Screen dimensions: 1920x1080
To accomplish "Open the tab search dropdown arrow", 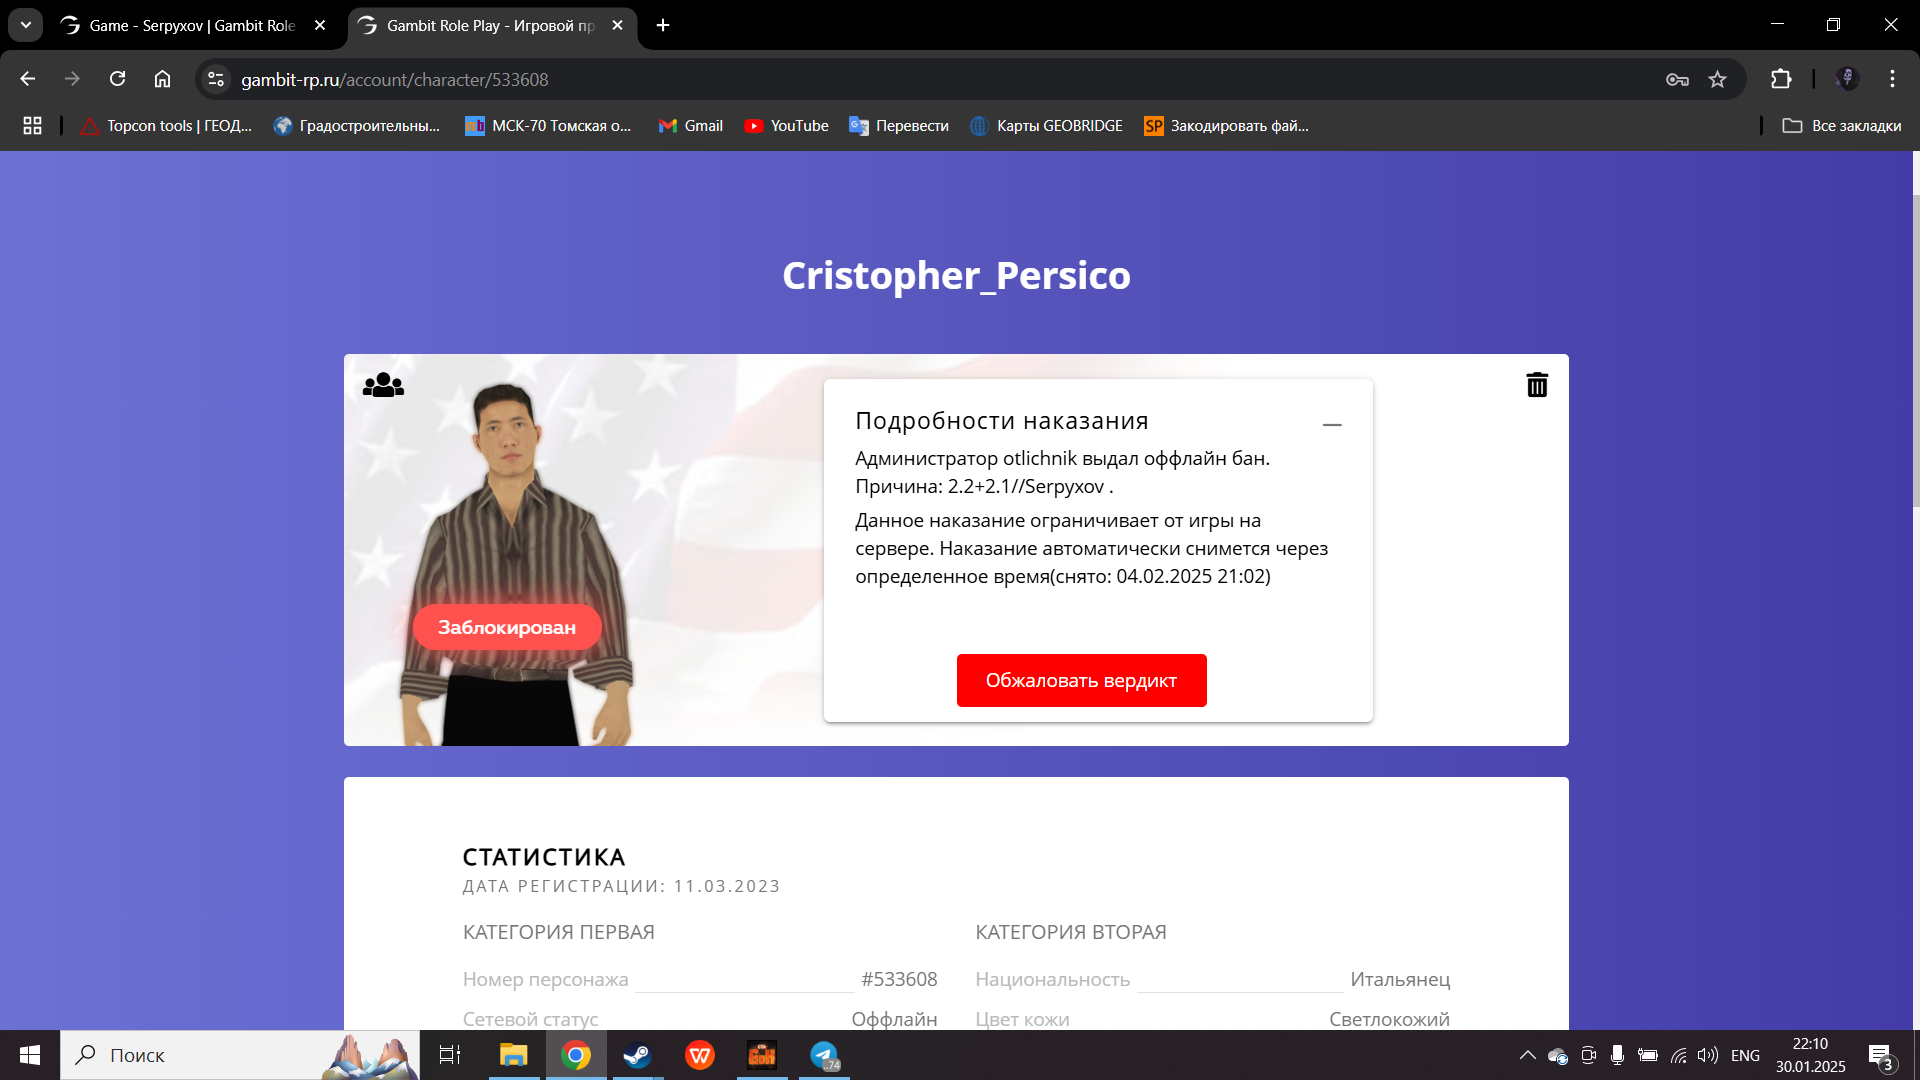I will 25,25.
